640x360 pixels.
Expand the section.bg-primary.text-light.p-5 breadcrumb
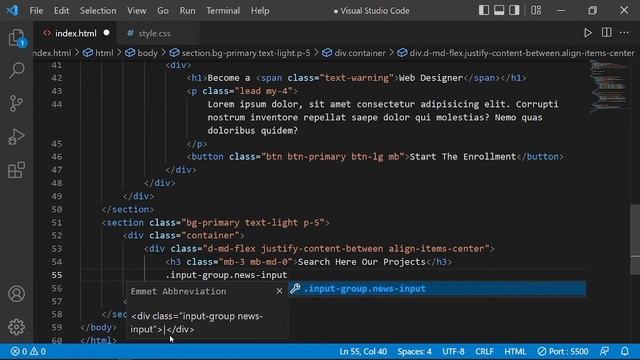coord(240,53)
